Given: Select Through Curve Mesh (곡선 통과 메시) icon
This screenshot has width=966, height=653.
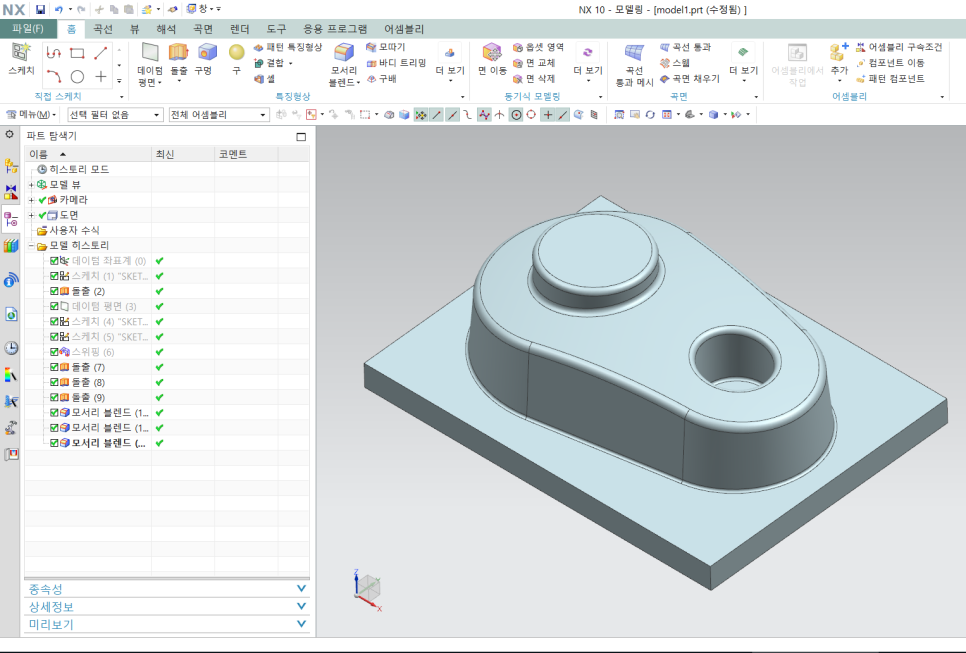Looking at the screenshot, I should (634, 52).
